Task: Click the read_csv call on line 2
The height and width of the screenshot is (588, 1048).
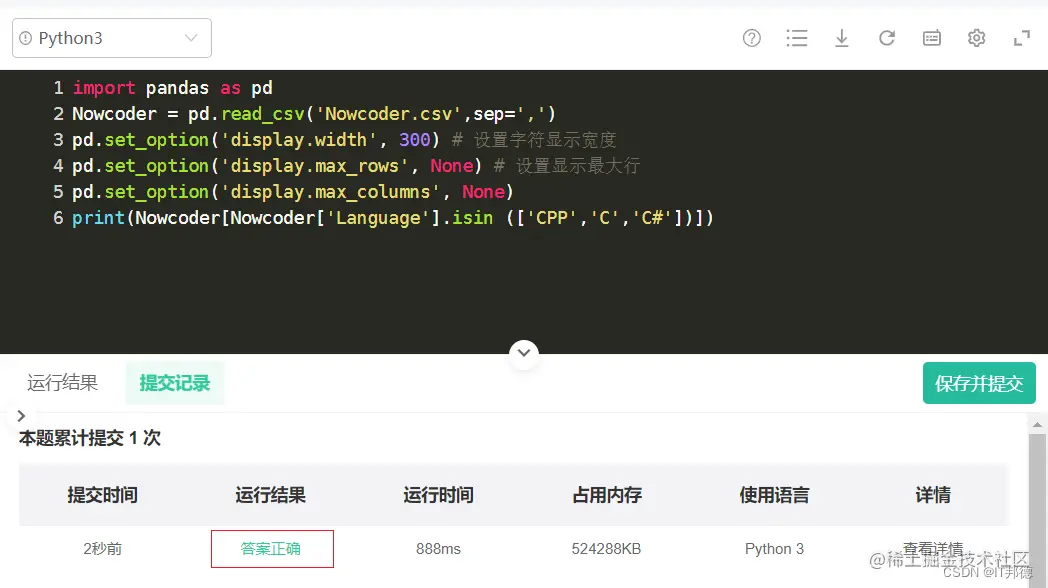Action: click(263, 114)
